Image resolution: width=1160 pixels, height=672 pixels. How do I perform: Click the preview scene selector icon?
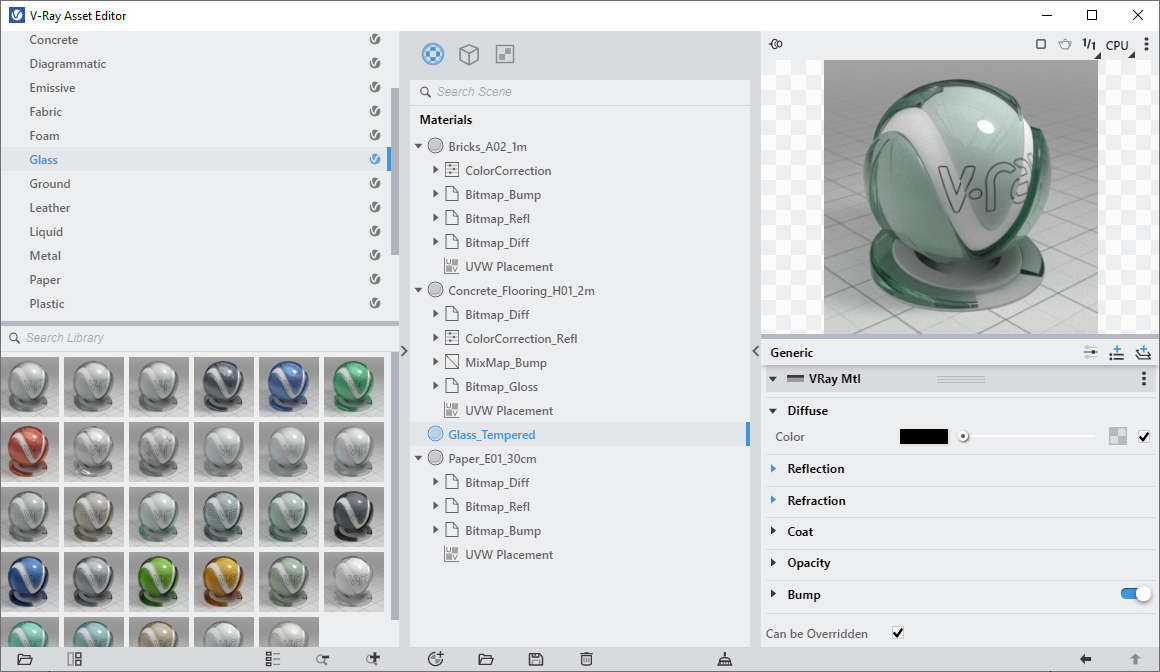[x=775, y=44]
